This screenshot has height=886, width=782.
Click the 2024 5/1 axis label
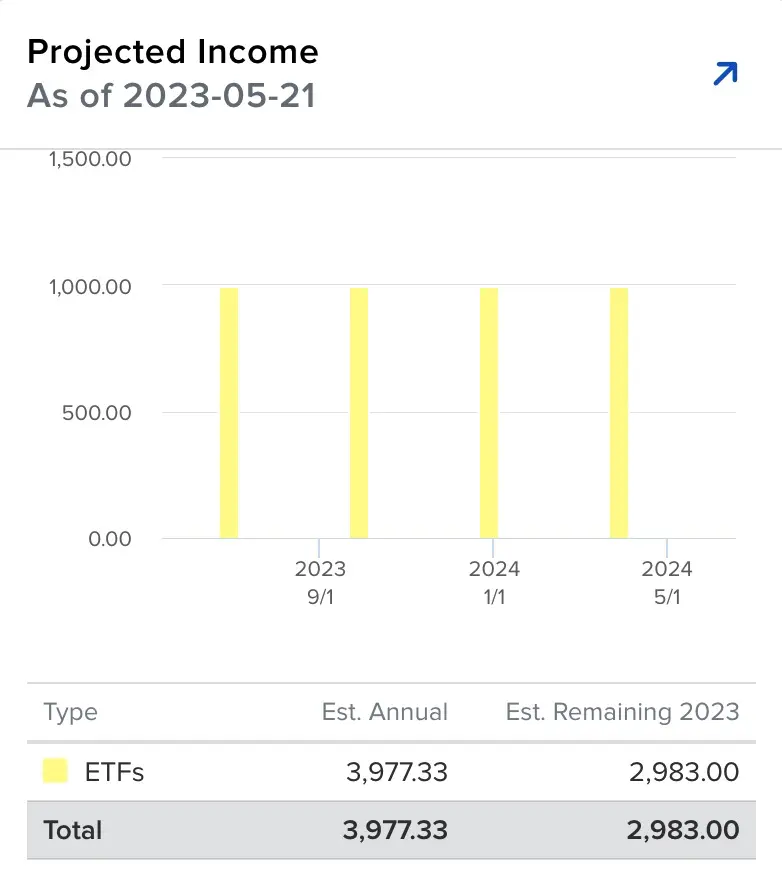[x=667, y=582]
